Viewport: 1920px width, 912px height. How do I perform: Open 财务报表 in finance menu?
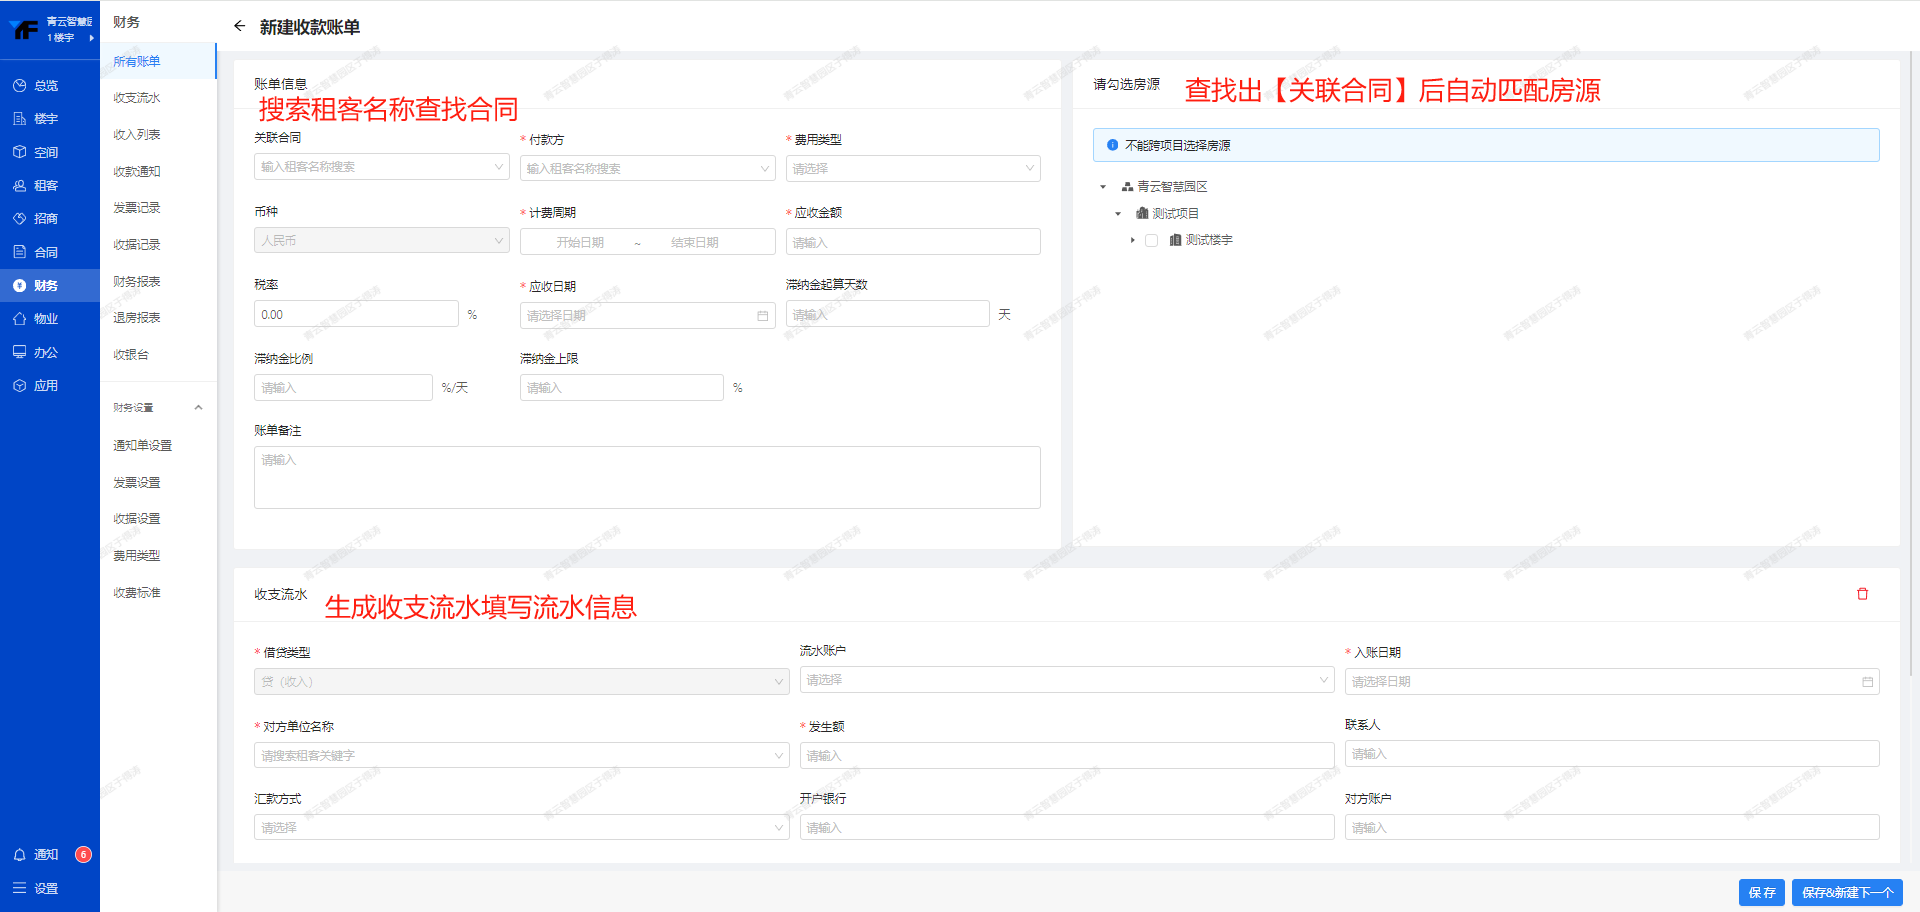pyautogui.click(x=137, y=282)
